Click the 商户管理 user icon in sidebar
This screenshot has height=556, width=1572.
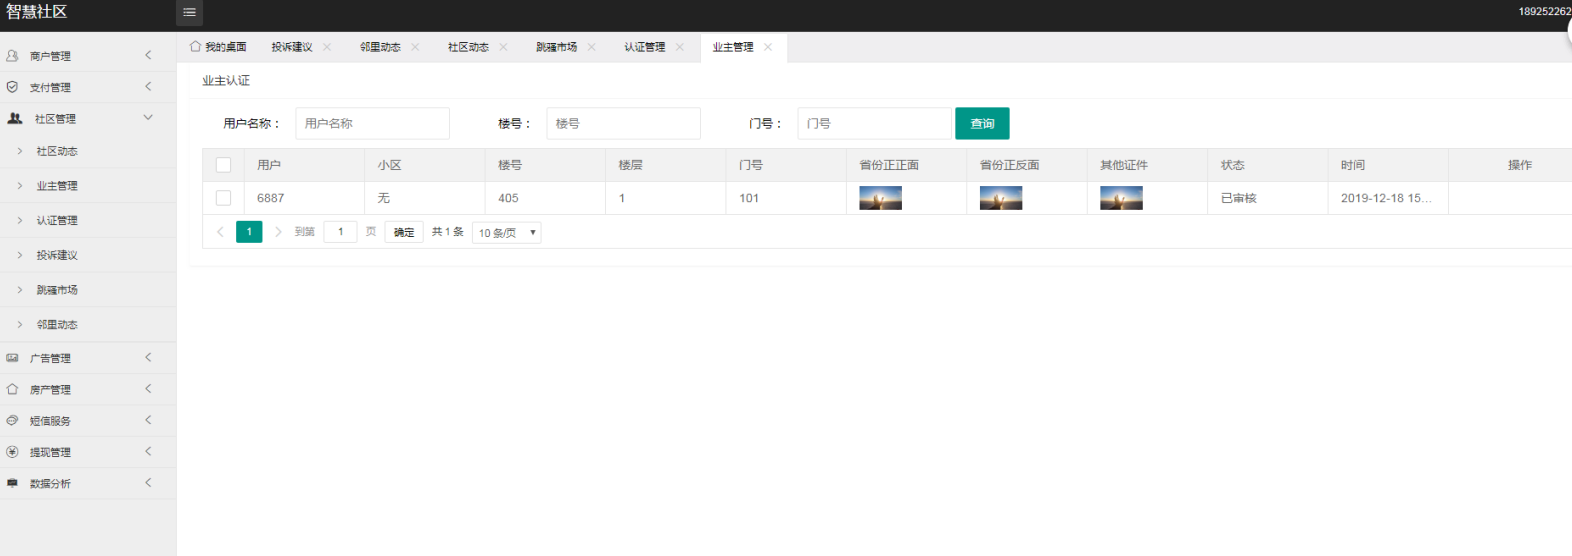point(13,56)
